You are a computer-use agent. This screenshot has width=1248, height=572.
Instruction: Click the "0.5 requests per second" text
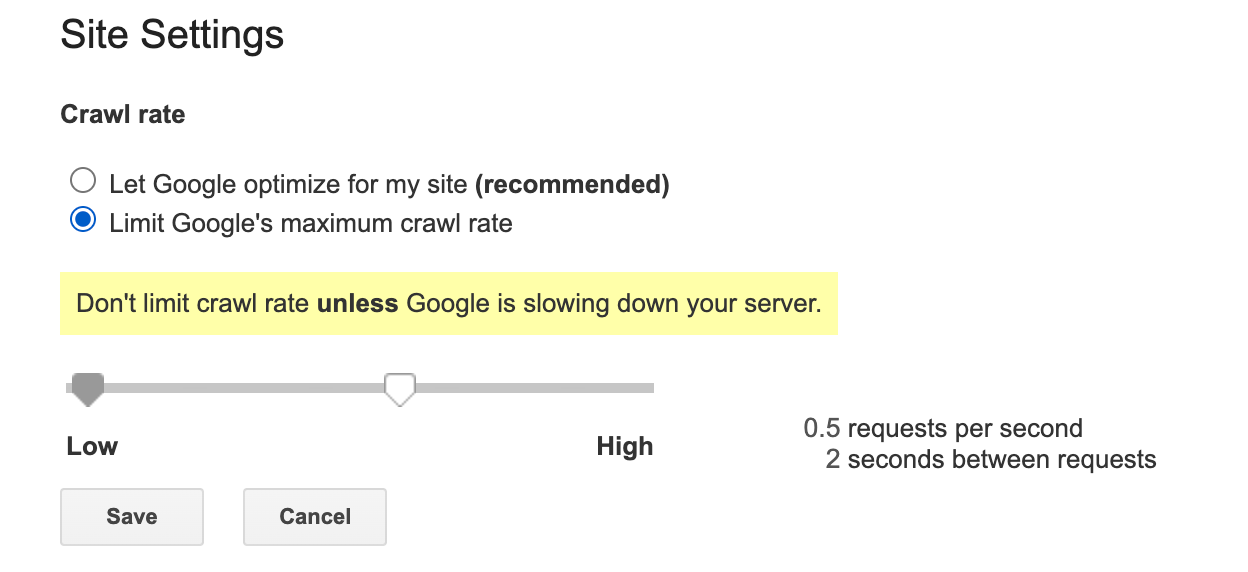tap(943, 429)
